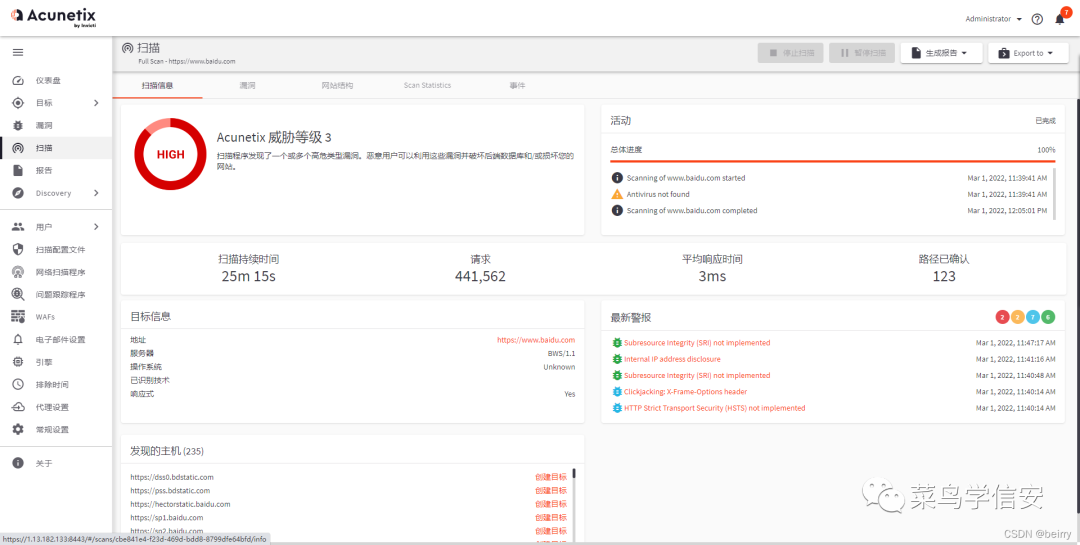Screen dimensions: 1080x545
Task: Click the blue low-severity count badge 7
Action: click(1032, 317)
